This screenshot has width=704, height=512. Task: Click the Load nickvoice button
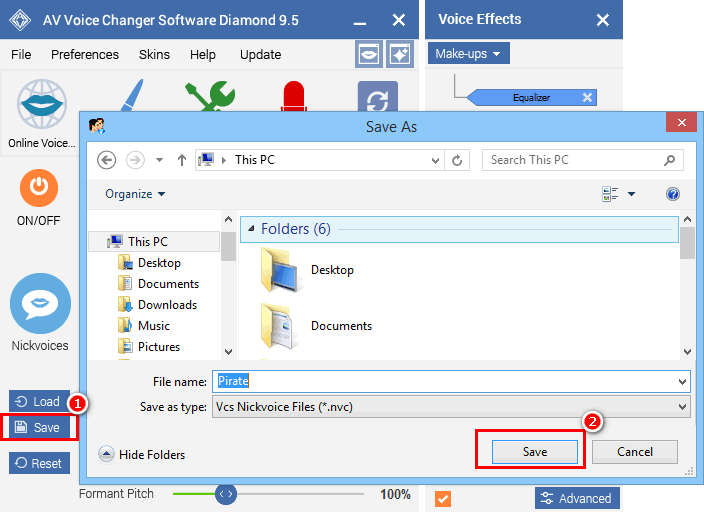tap(39, 401)
